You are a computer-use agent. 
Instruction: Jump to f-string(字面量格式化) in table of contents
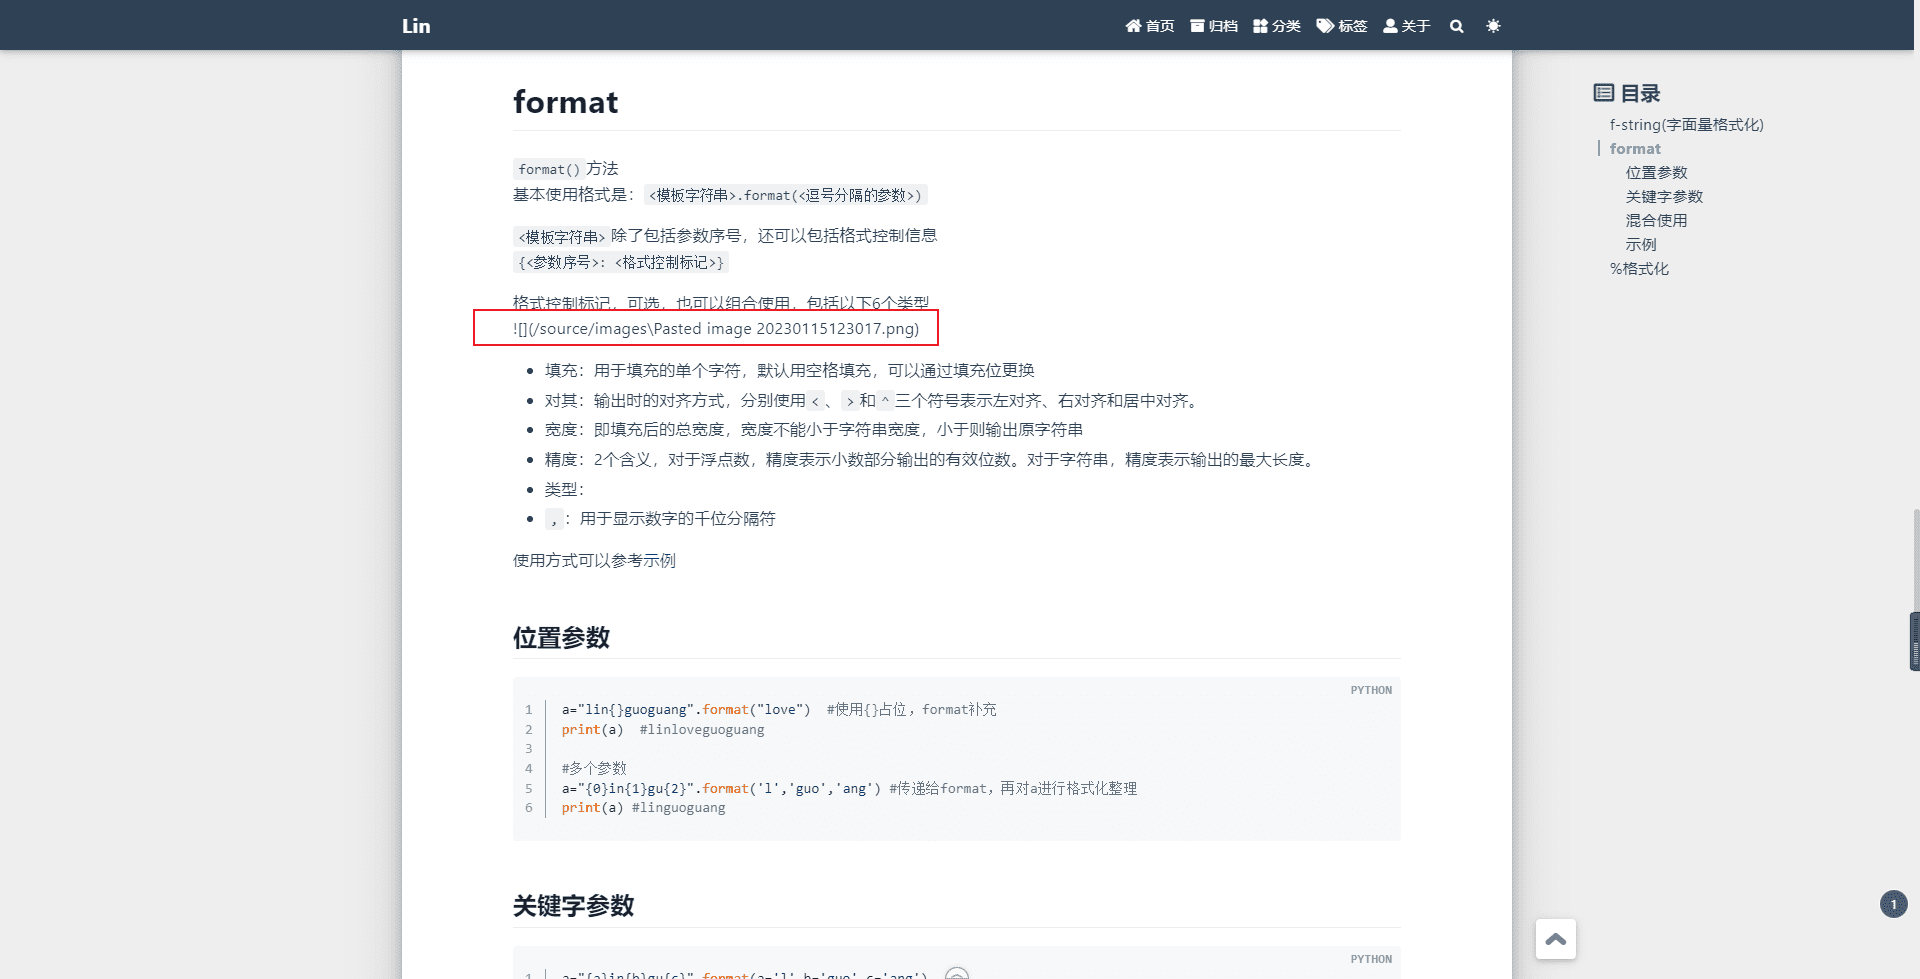(1686, 125)
